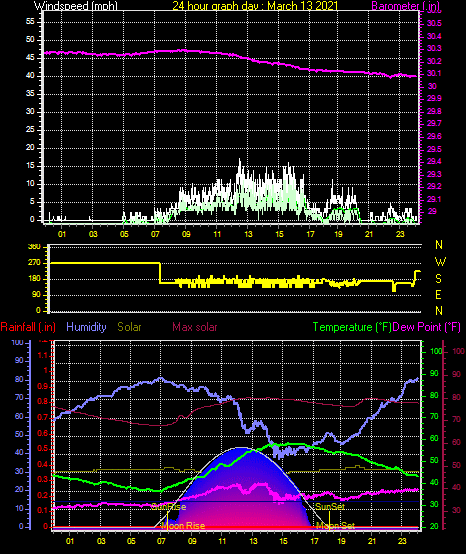Click the 'Windspeed (mph)' axis title

[76, 6]
